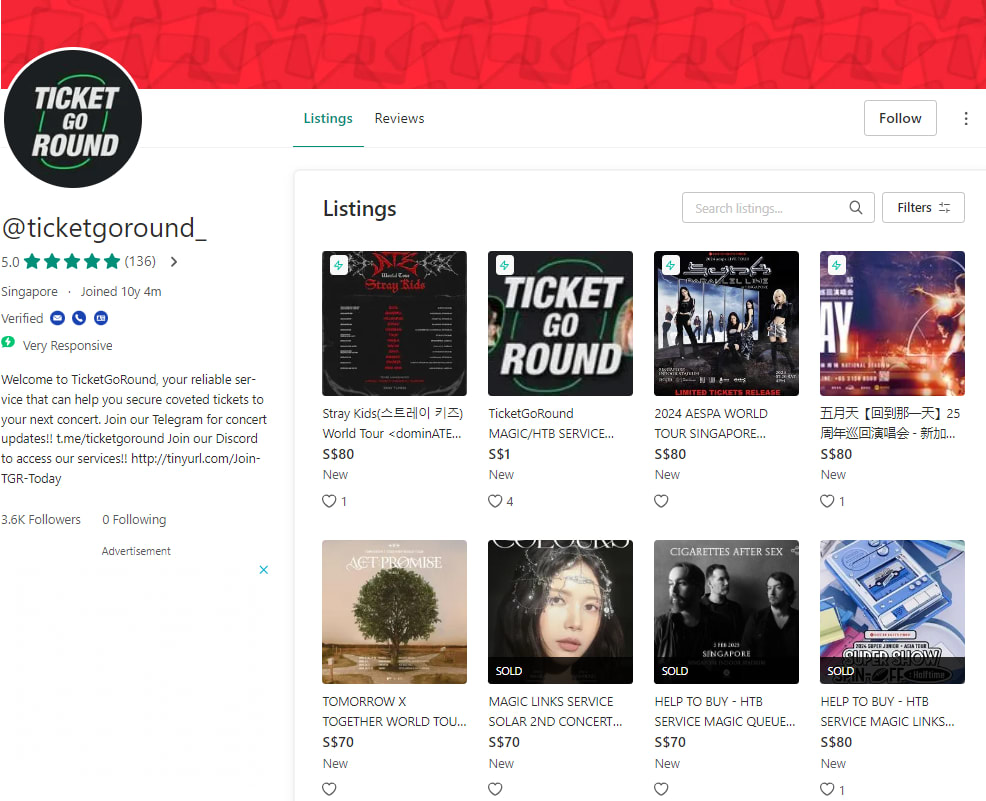Click the ID verified badge icon

pyautogui.click(x=101, y=318)
